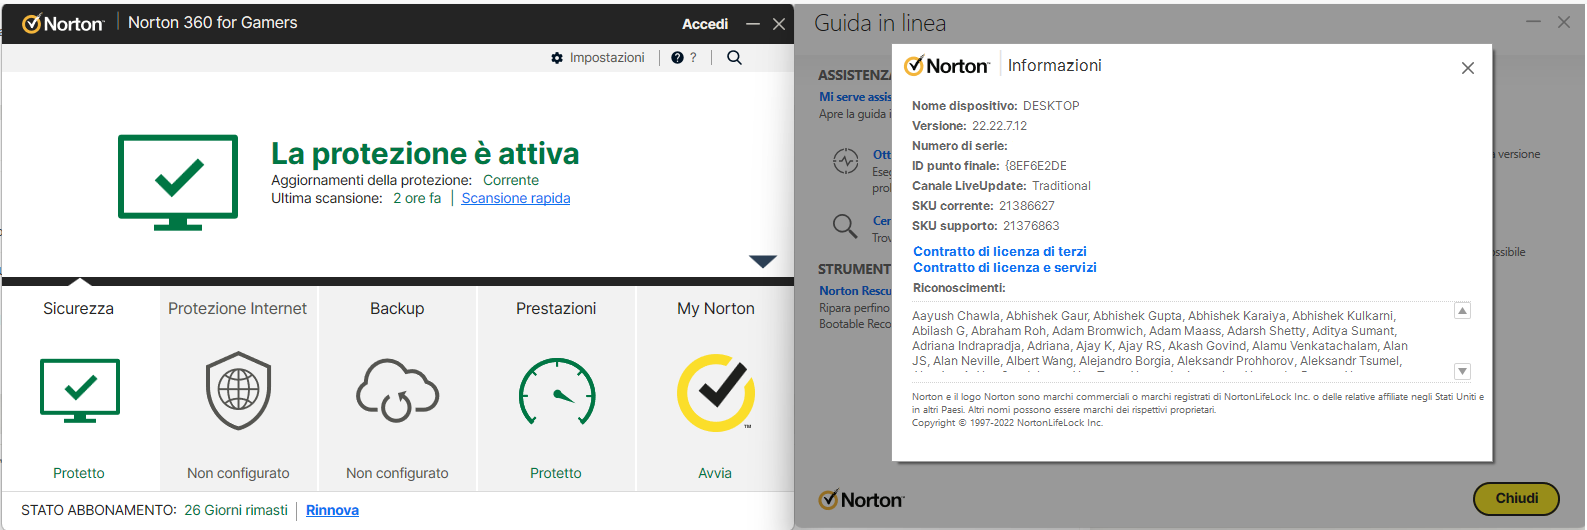Open Contratto di licenza di terzi
The width and height of the screenshot is (1587, 530).
1000,251
